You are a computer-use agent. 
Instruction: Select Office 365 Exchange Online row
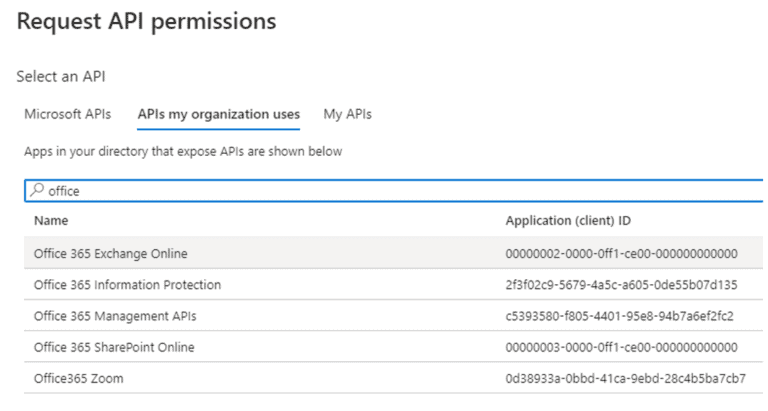point(394,253)
